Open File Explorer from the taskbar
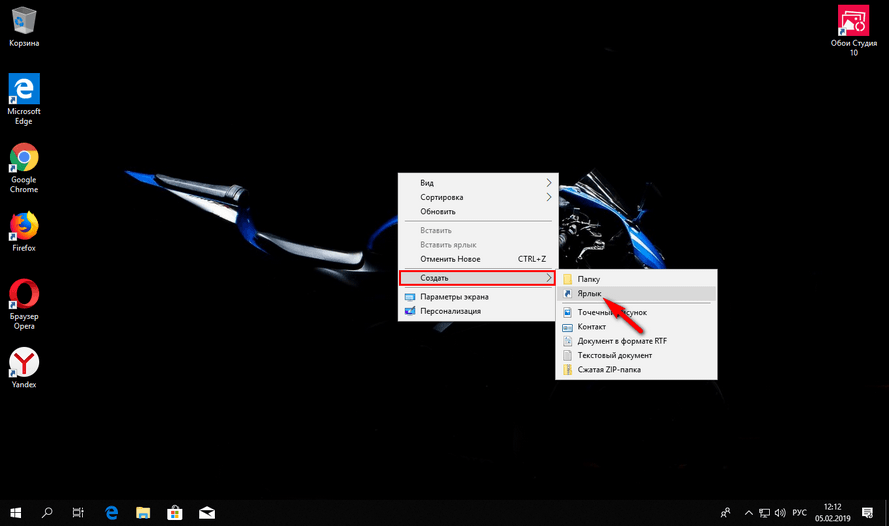The height and width of the screenshot is (526, 889). click(143, 513)
